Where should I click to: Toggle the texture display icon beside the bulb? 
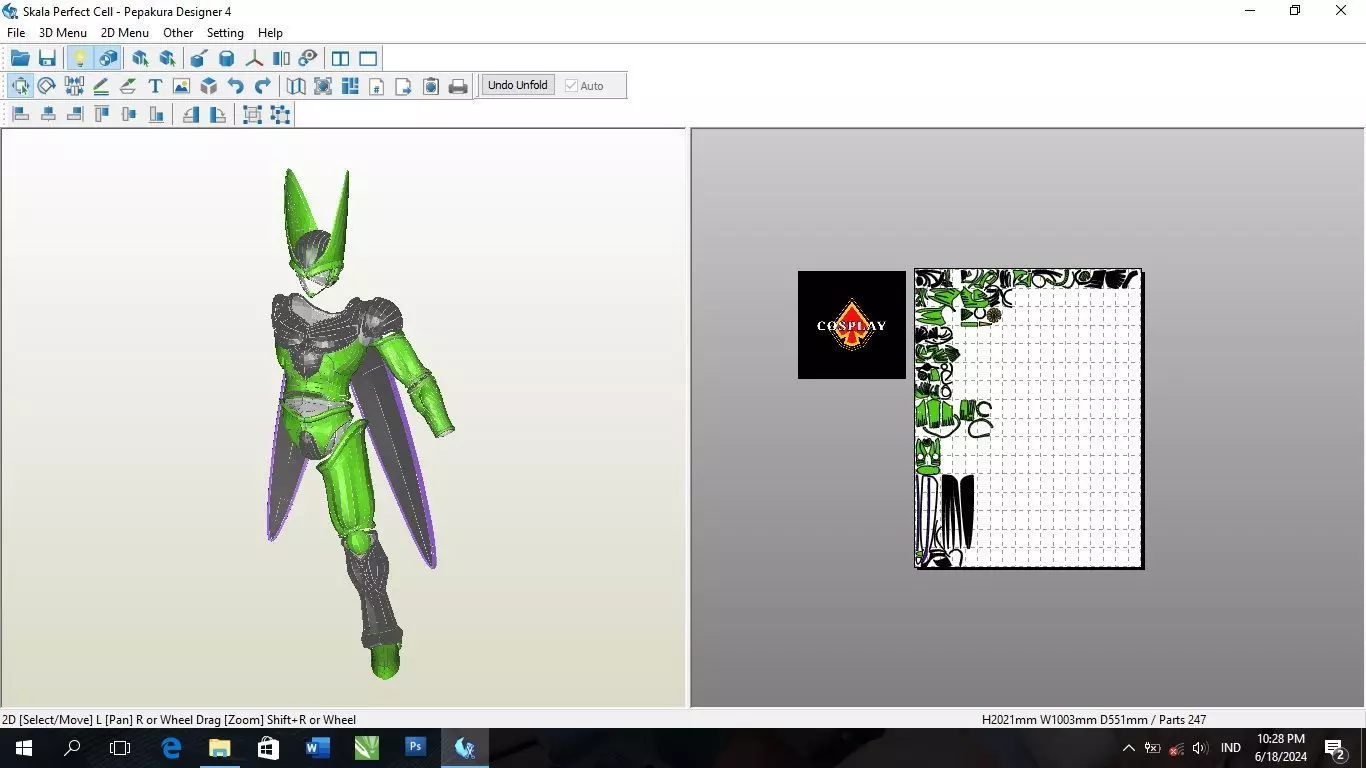click(x=108, y=58)
